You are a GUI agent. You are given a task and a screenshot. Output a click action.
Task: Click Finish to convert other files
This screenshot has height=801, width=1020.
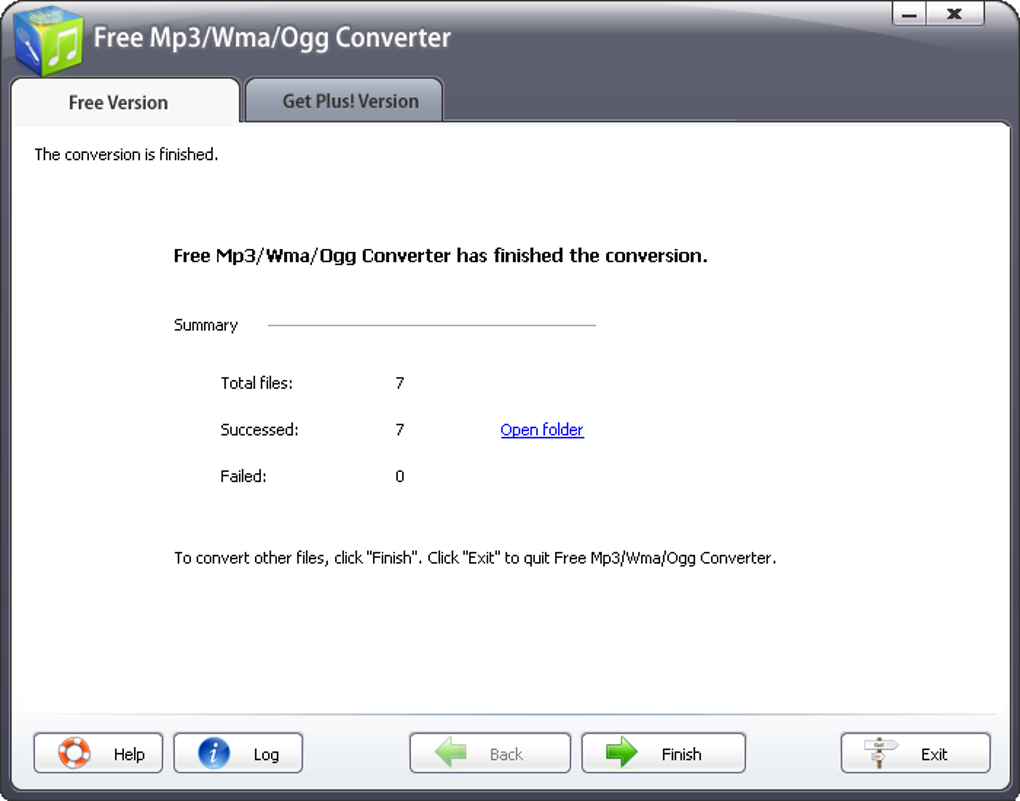pyautogui.click(x=663, y=753)
